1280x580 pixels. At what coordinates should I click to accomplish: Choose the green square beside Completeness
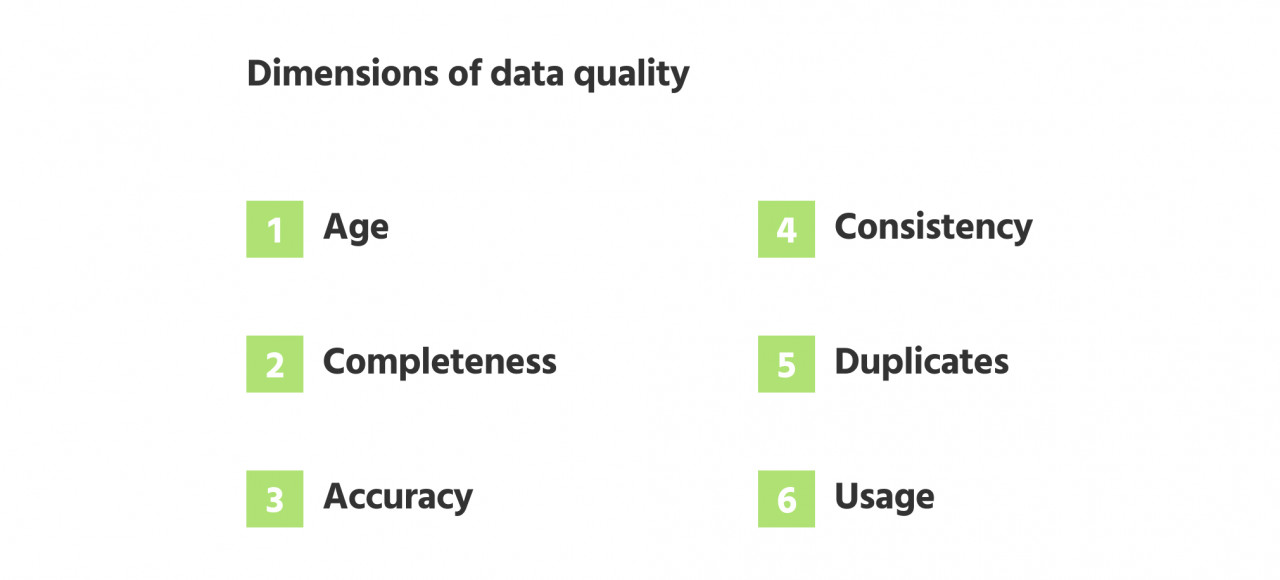[275, 364]
